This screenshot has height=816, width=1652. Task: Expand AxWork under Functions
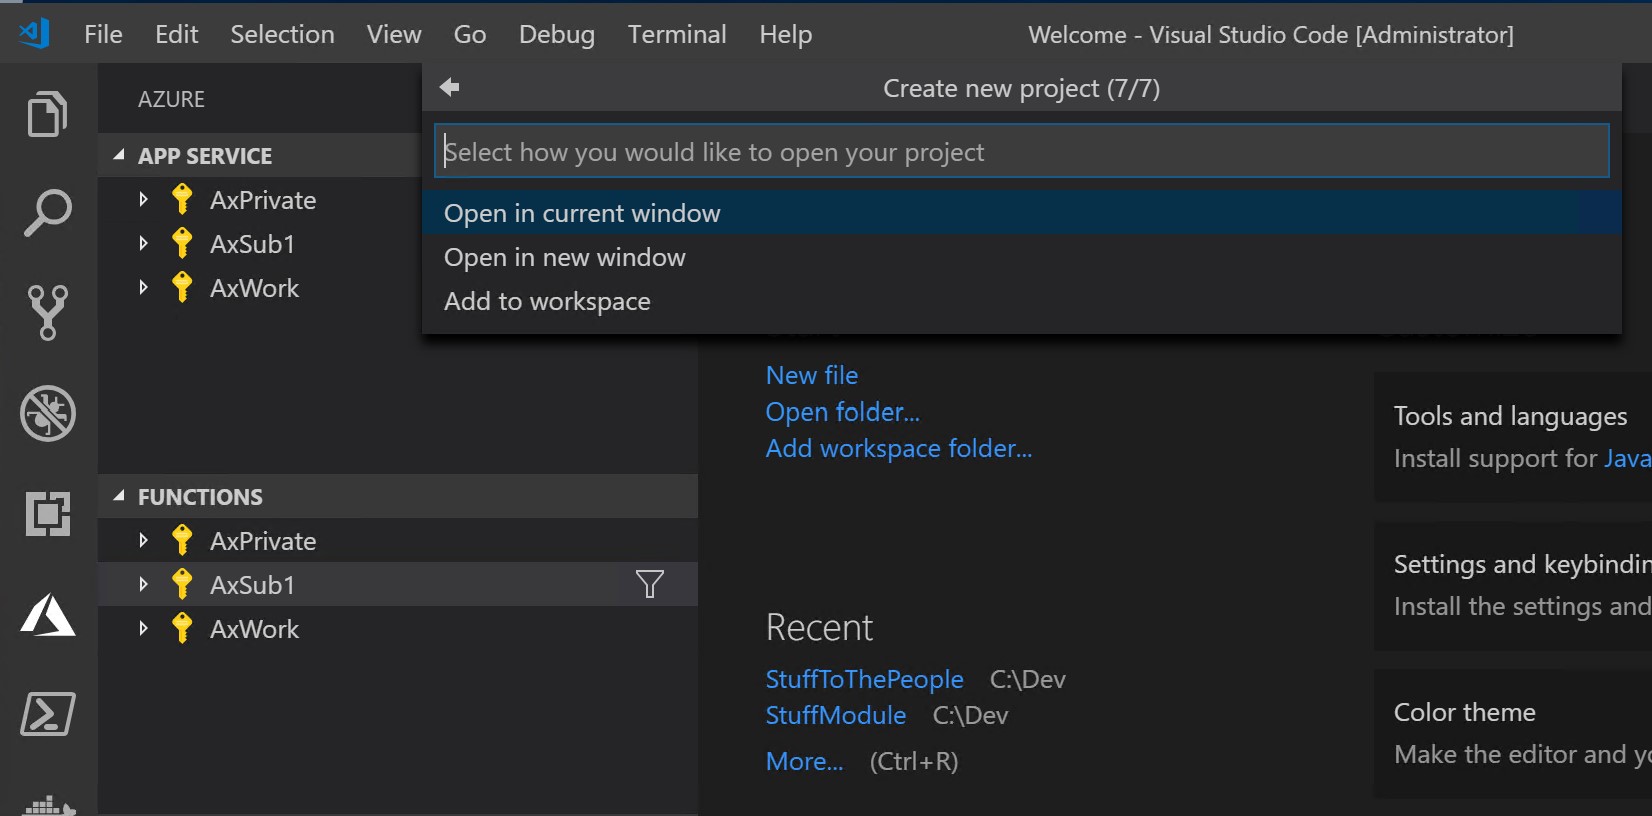click(x=143, y=628)
